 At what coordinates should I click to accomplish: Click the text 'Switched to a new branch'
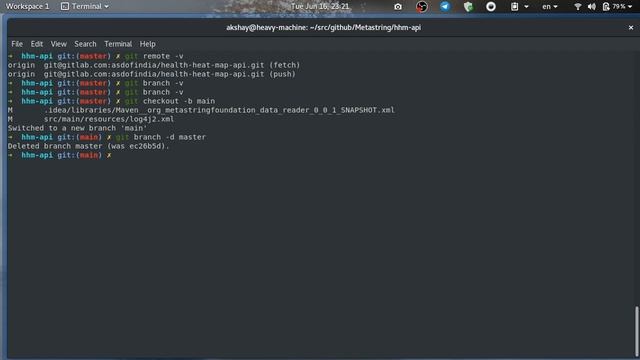62,128
